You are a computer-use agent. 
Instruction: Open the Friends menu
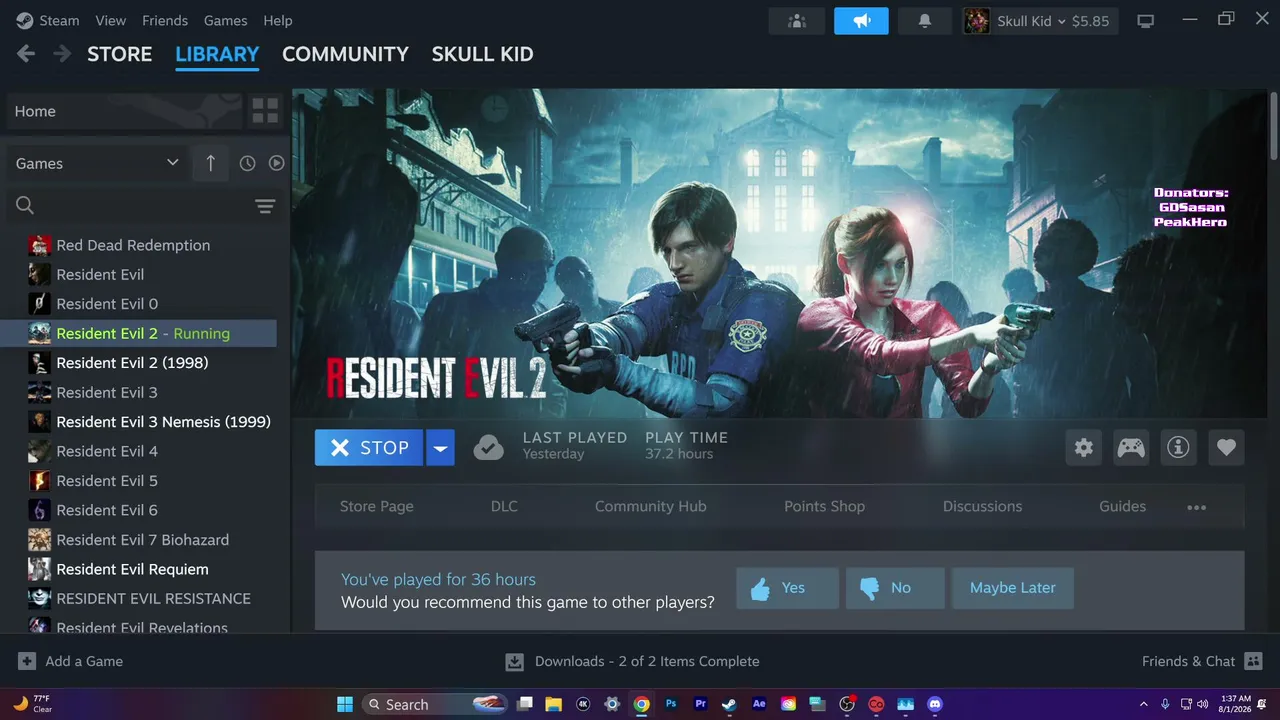point(165,20)
